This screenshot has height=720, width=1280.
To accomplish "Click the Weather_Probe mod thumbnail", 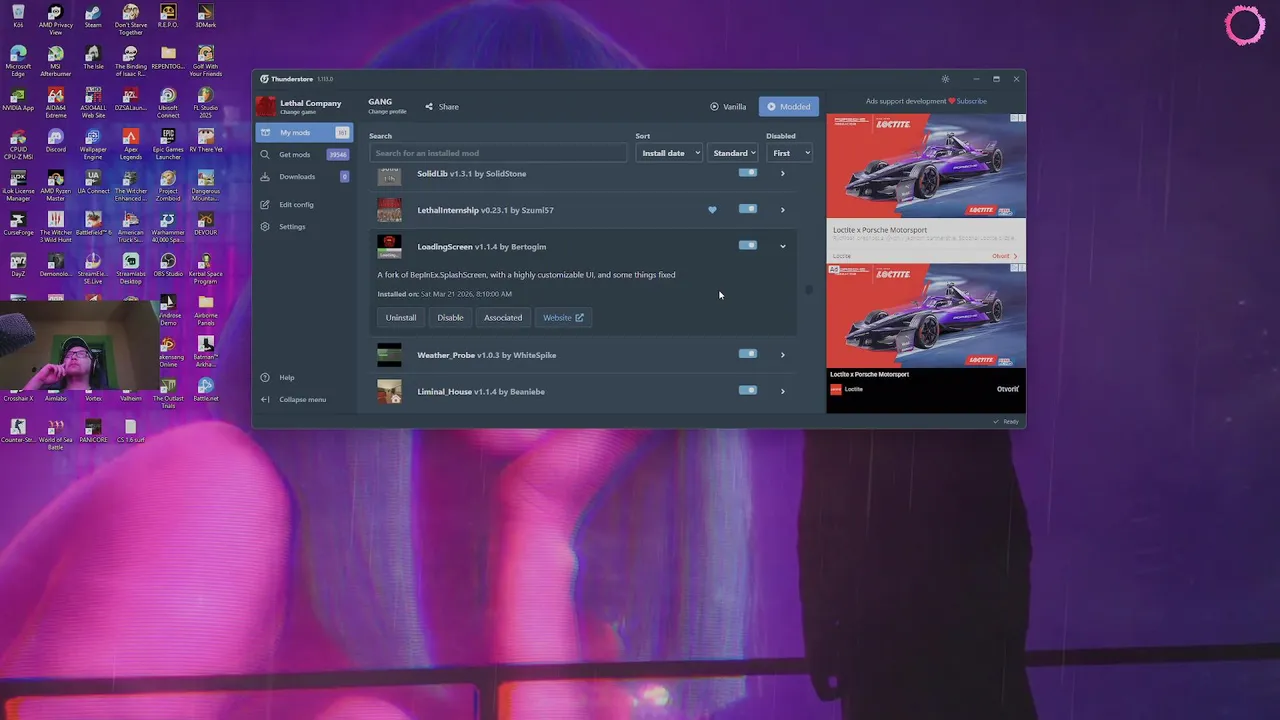I will tap(389, 354).
